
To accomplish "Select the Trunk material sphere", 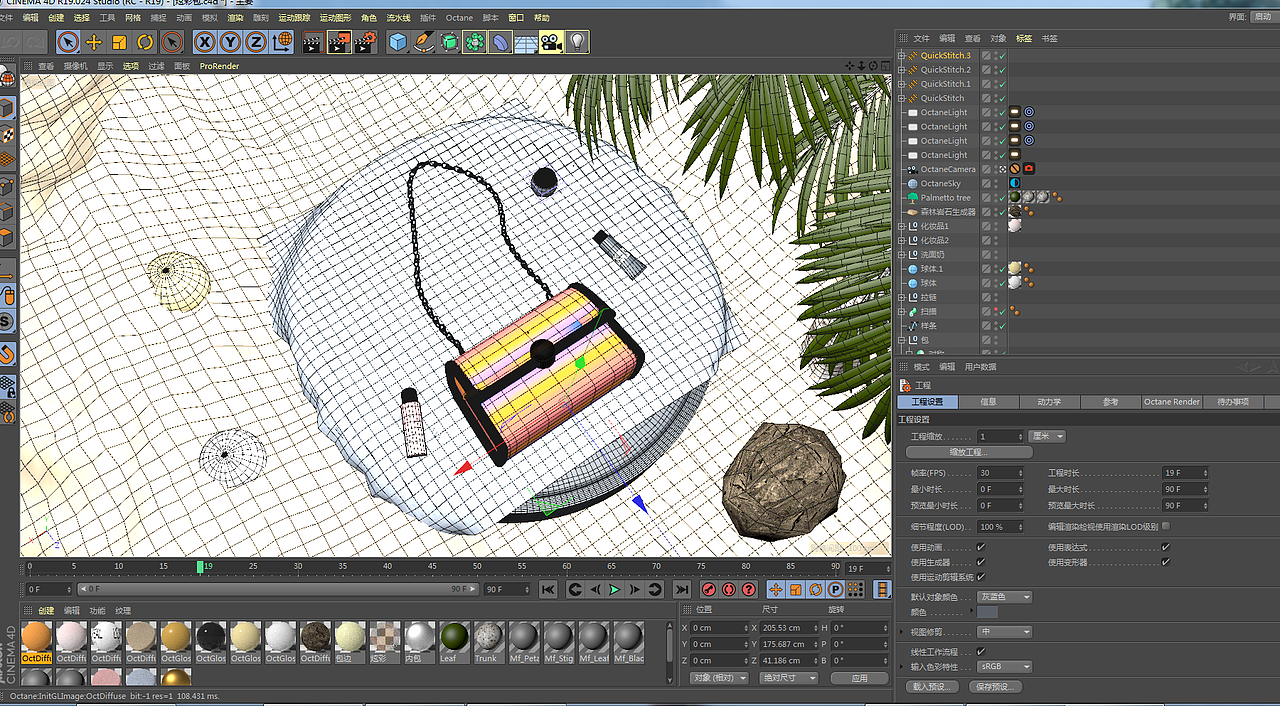I will [488, 637].
